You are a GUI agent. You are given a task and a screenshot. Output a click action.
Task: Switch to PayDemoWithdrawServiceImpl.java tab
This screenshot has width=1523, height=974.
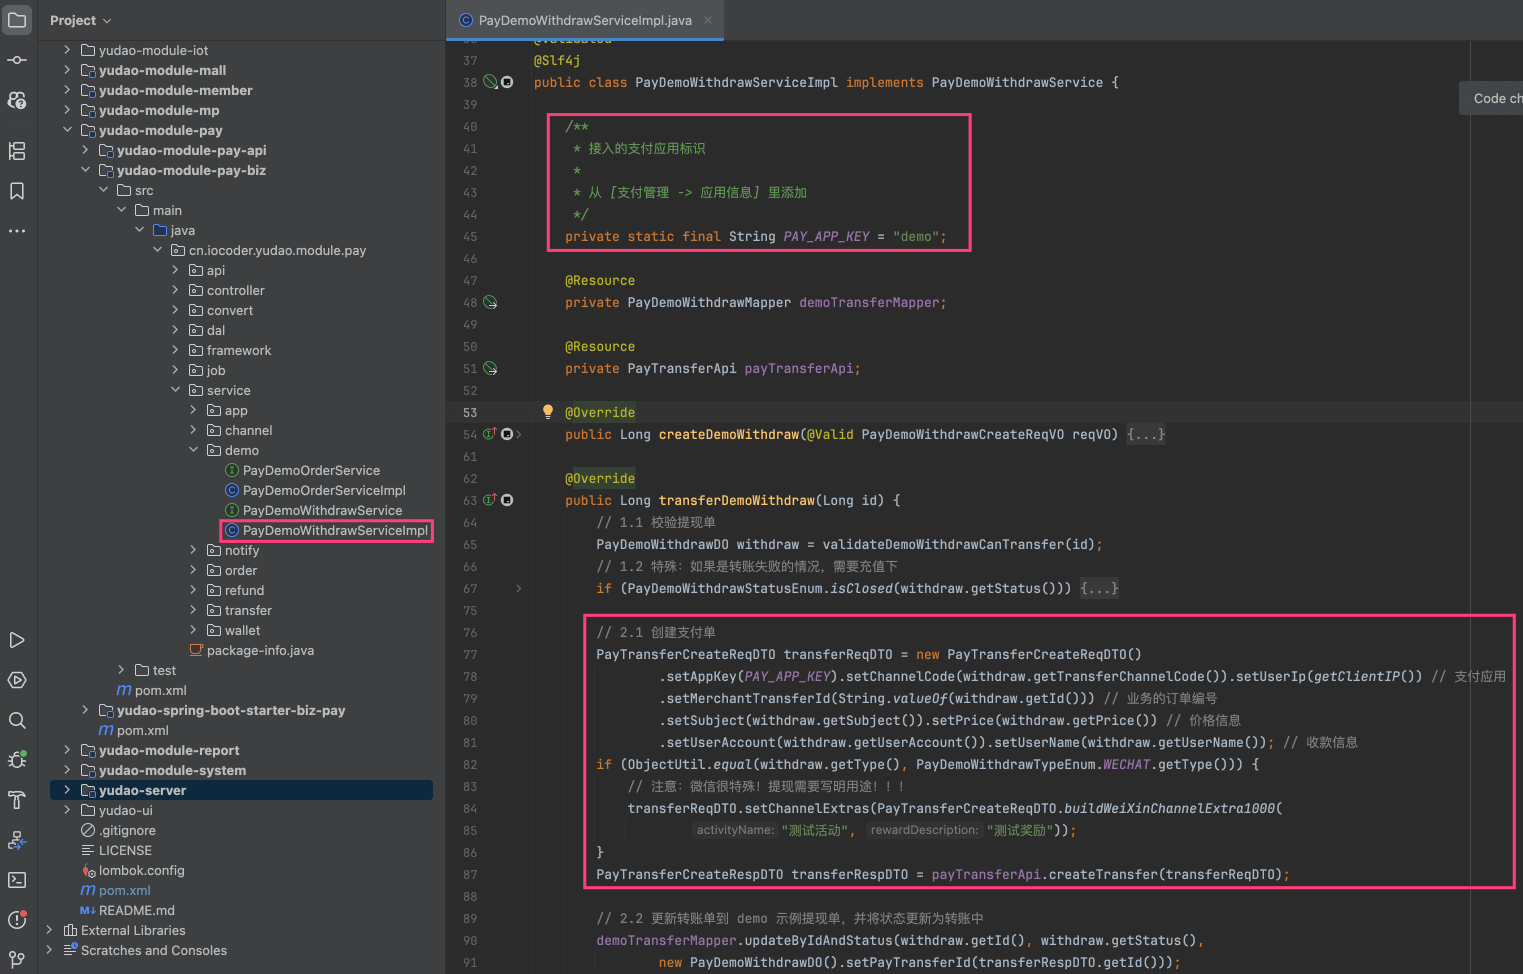click(584, 20)
